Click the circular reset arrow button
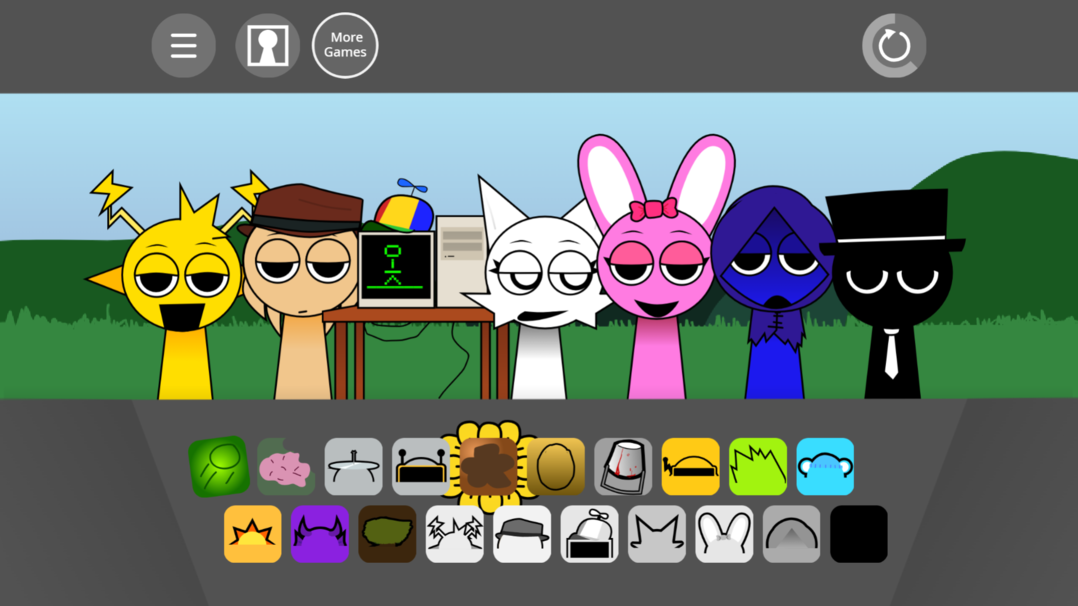The width and height of the screenshot is (1078, 606). [894, 45]
